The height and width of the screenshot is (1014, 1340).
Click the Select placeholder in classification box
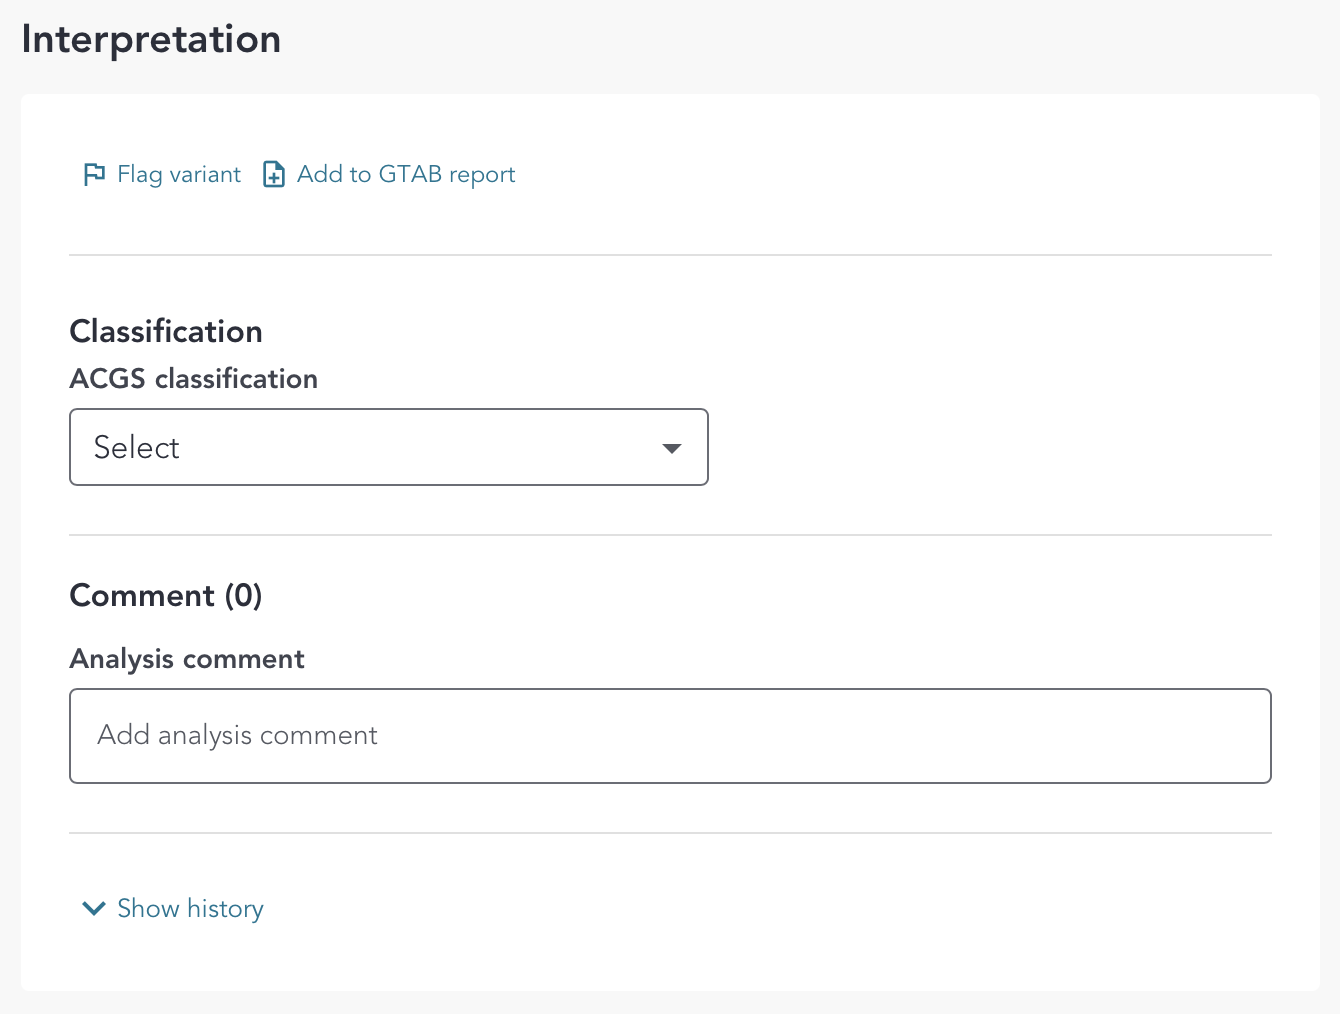point(137,448)
